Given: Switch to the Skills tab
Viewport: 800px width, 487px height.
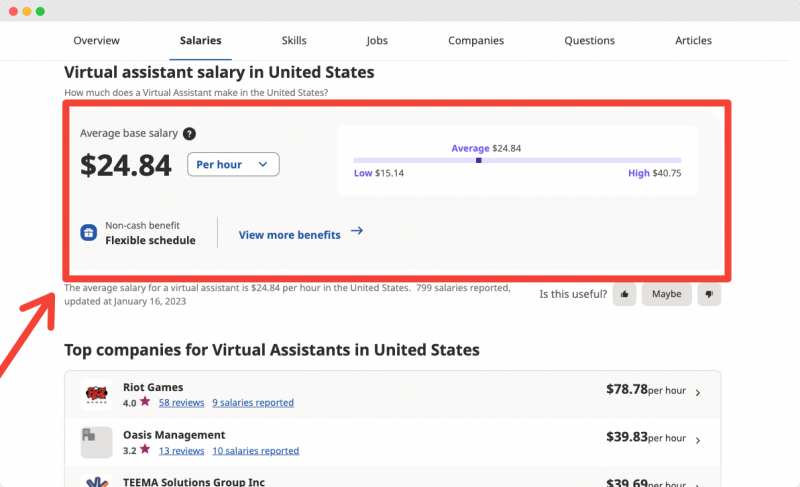Looking at the screenshot, I should 294,40.
